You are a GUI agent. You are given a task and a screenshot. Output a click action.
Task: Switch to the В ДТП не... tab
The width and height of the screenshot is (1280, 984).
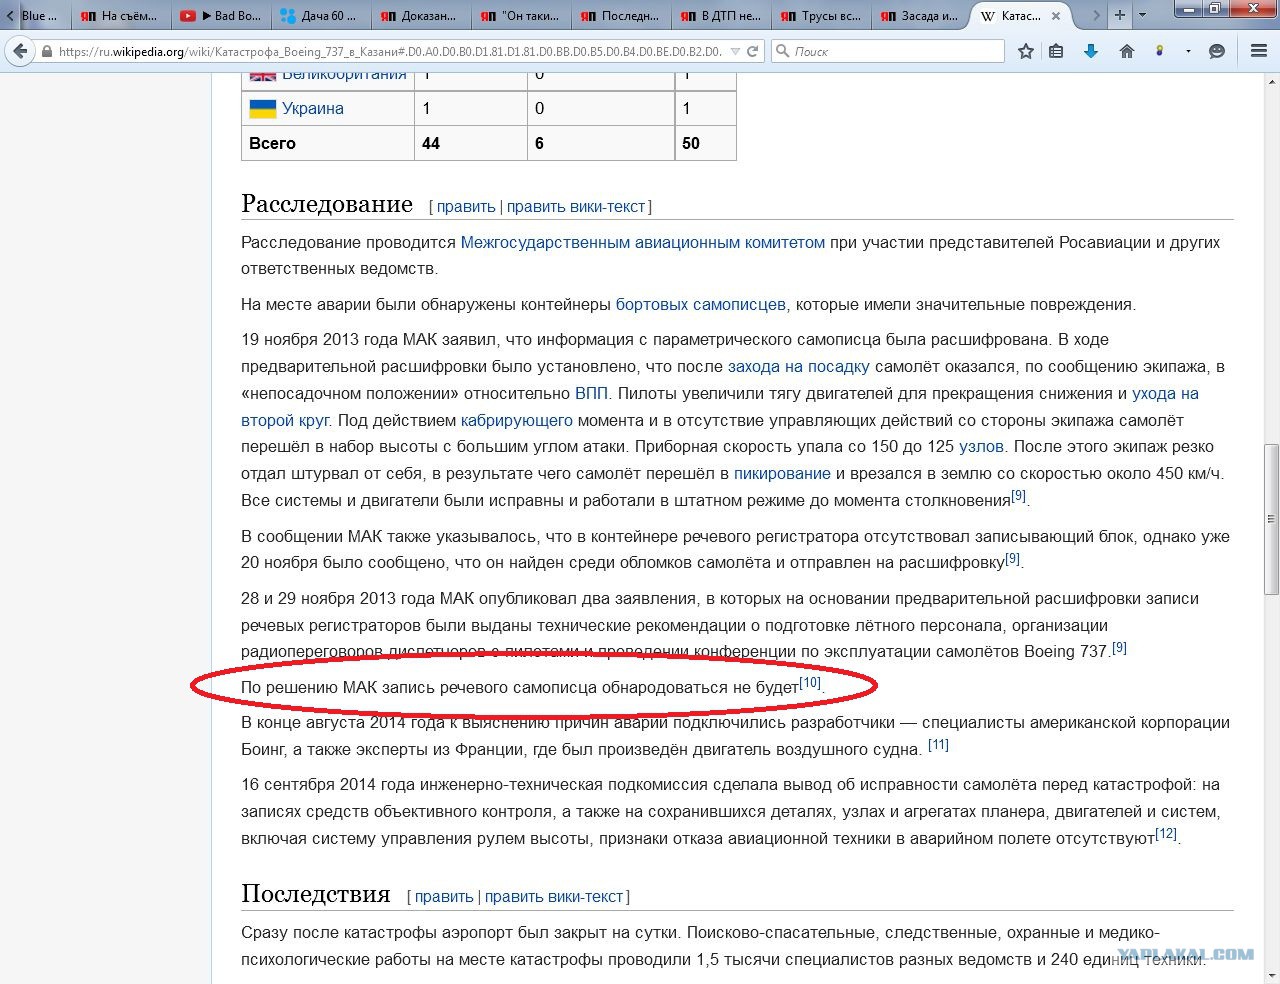coord(720,16)
